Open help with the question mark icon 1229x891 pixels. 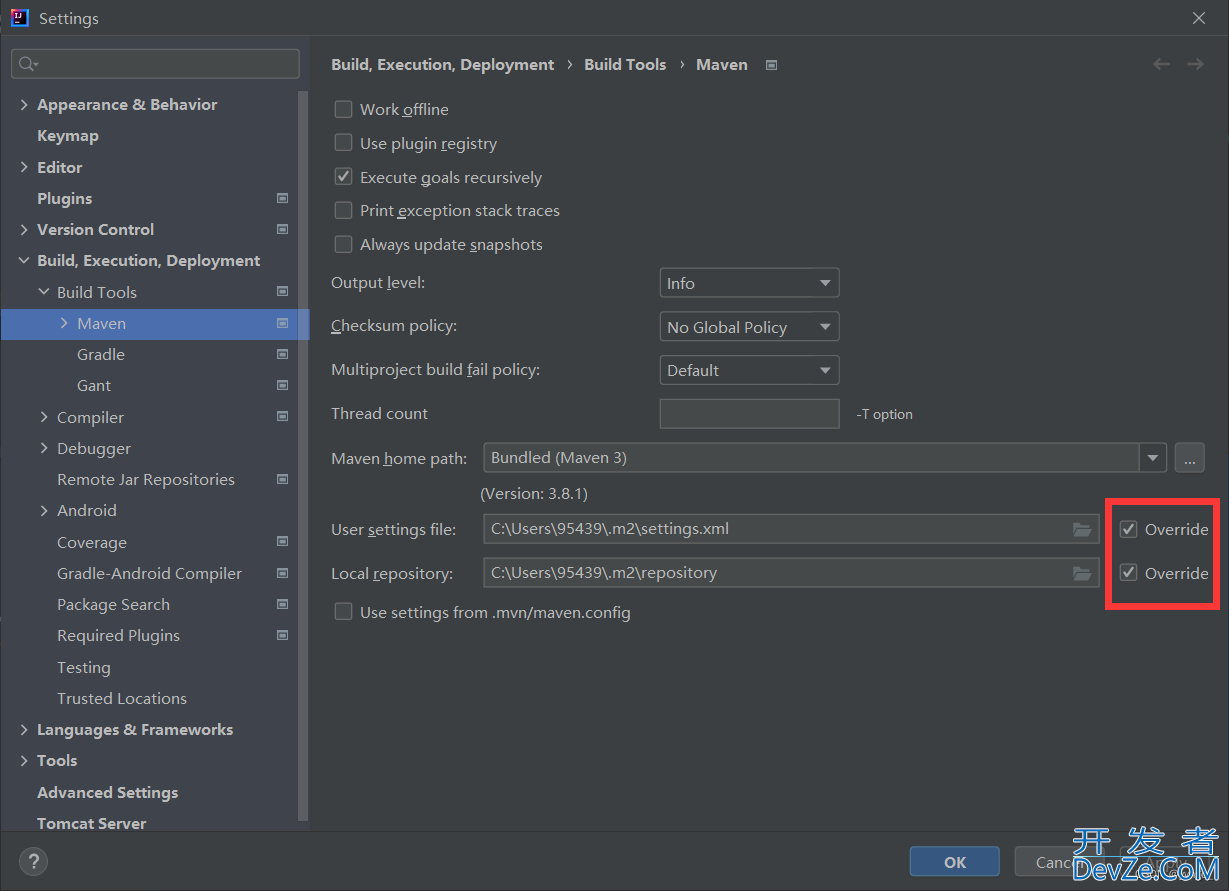[33, 861]
